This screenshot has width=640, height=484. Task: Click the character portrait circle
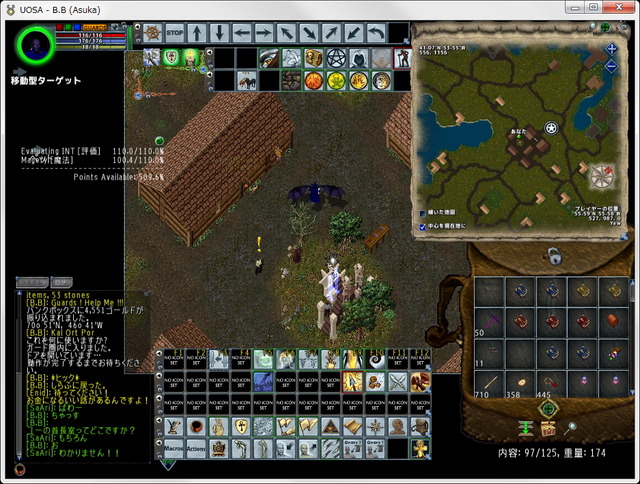click(x=36, y=45)
